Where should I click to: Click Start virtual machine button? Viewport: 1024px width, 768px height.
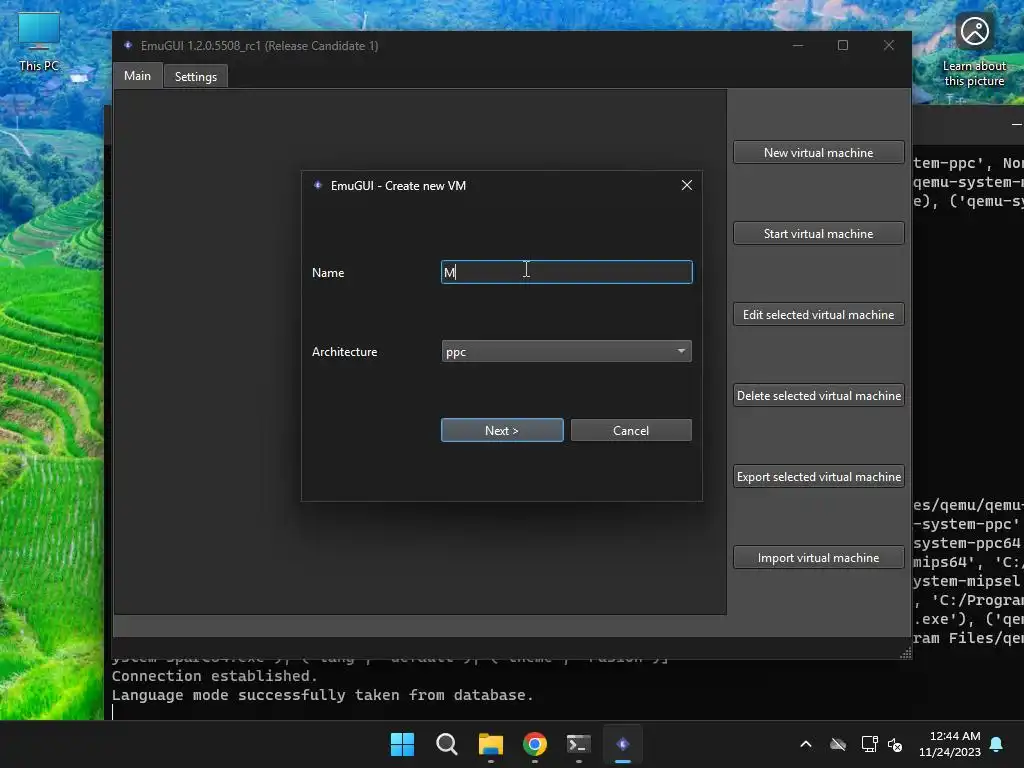pyautogui.click(x=818, y=234)
